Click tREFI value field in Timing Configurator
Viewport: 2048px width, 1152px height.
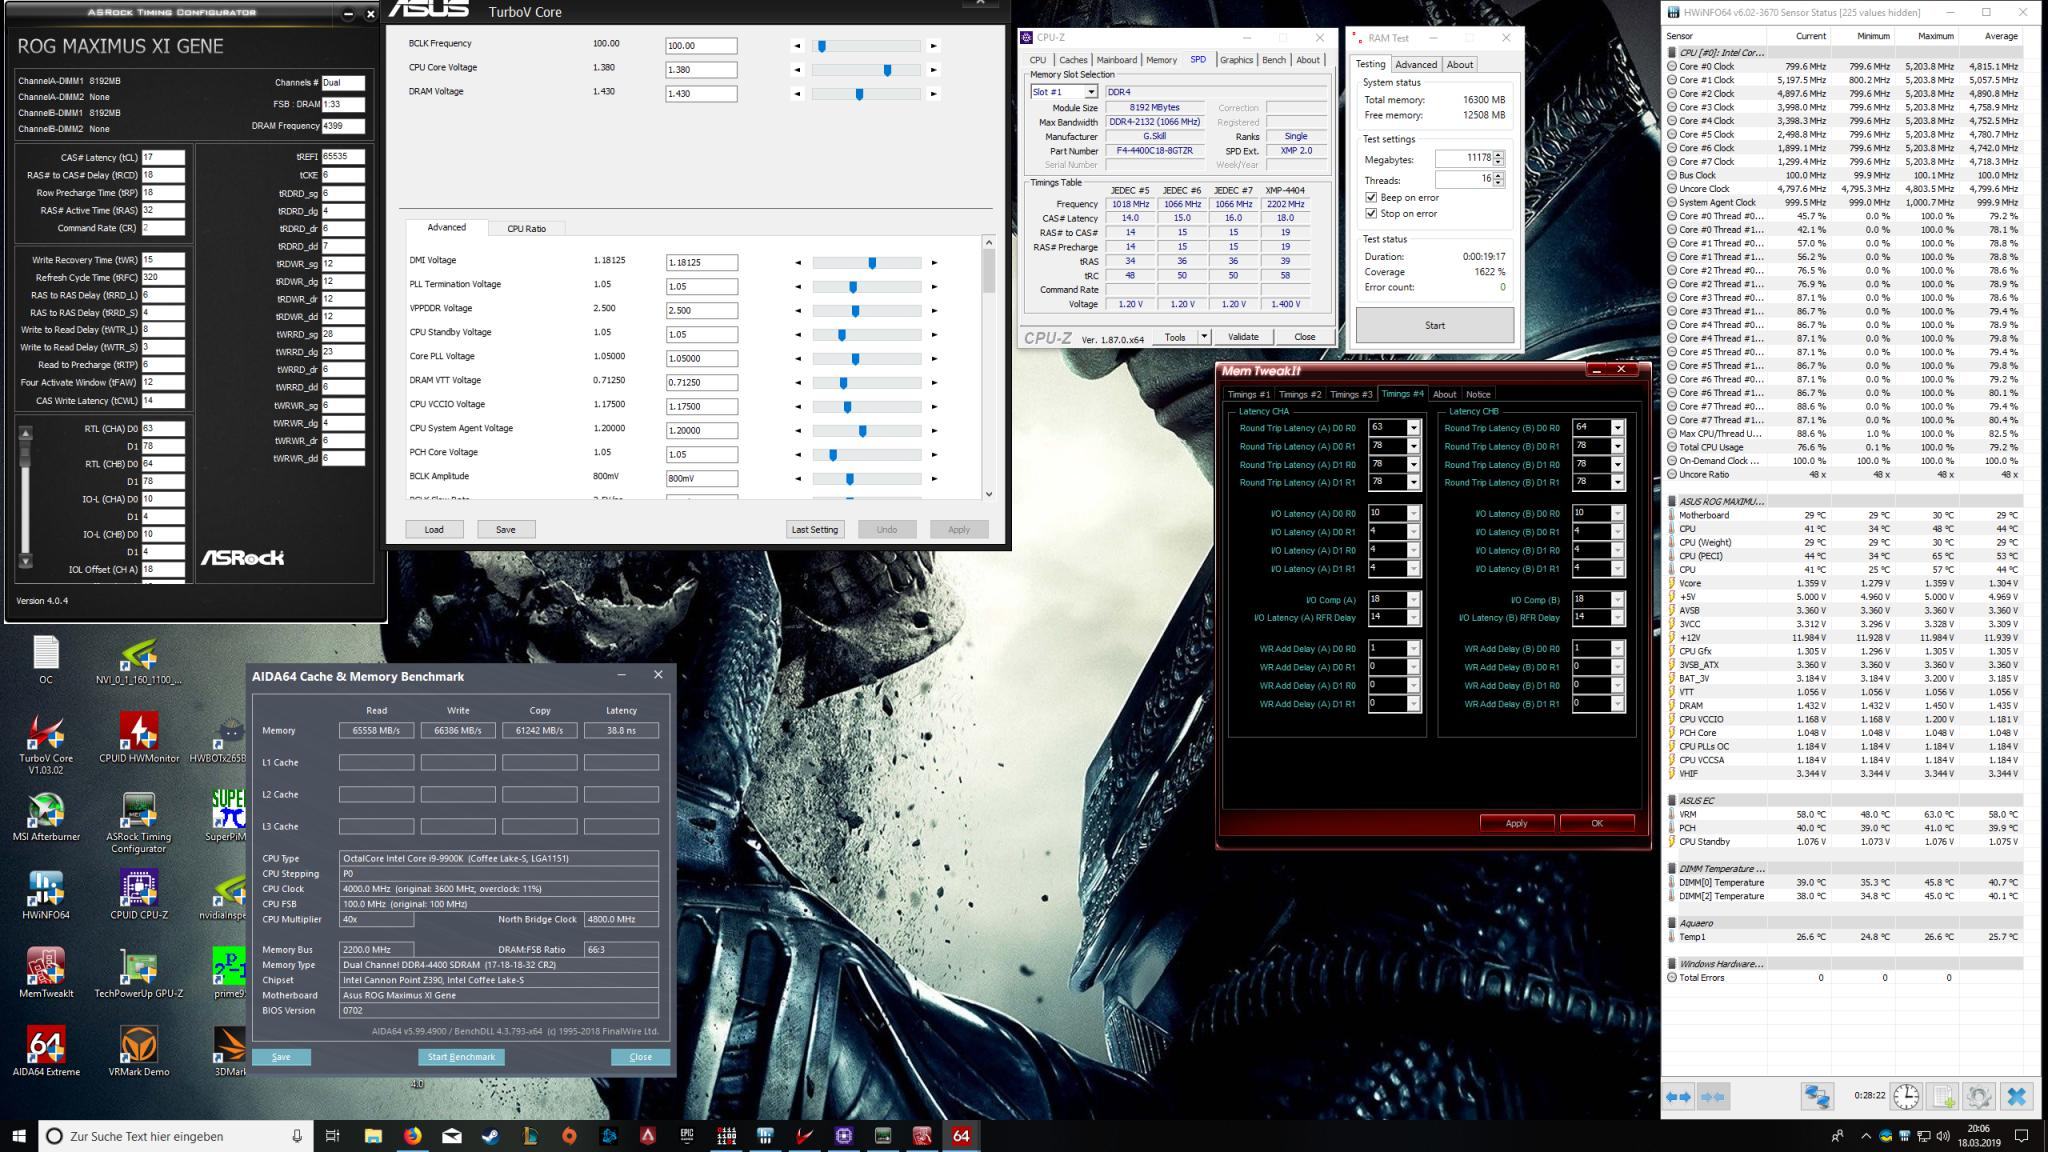[x=343, y=157]
